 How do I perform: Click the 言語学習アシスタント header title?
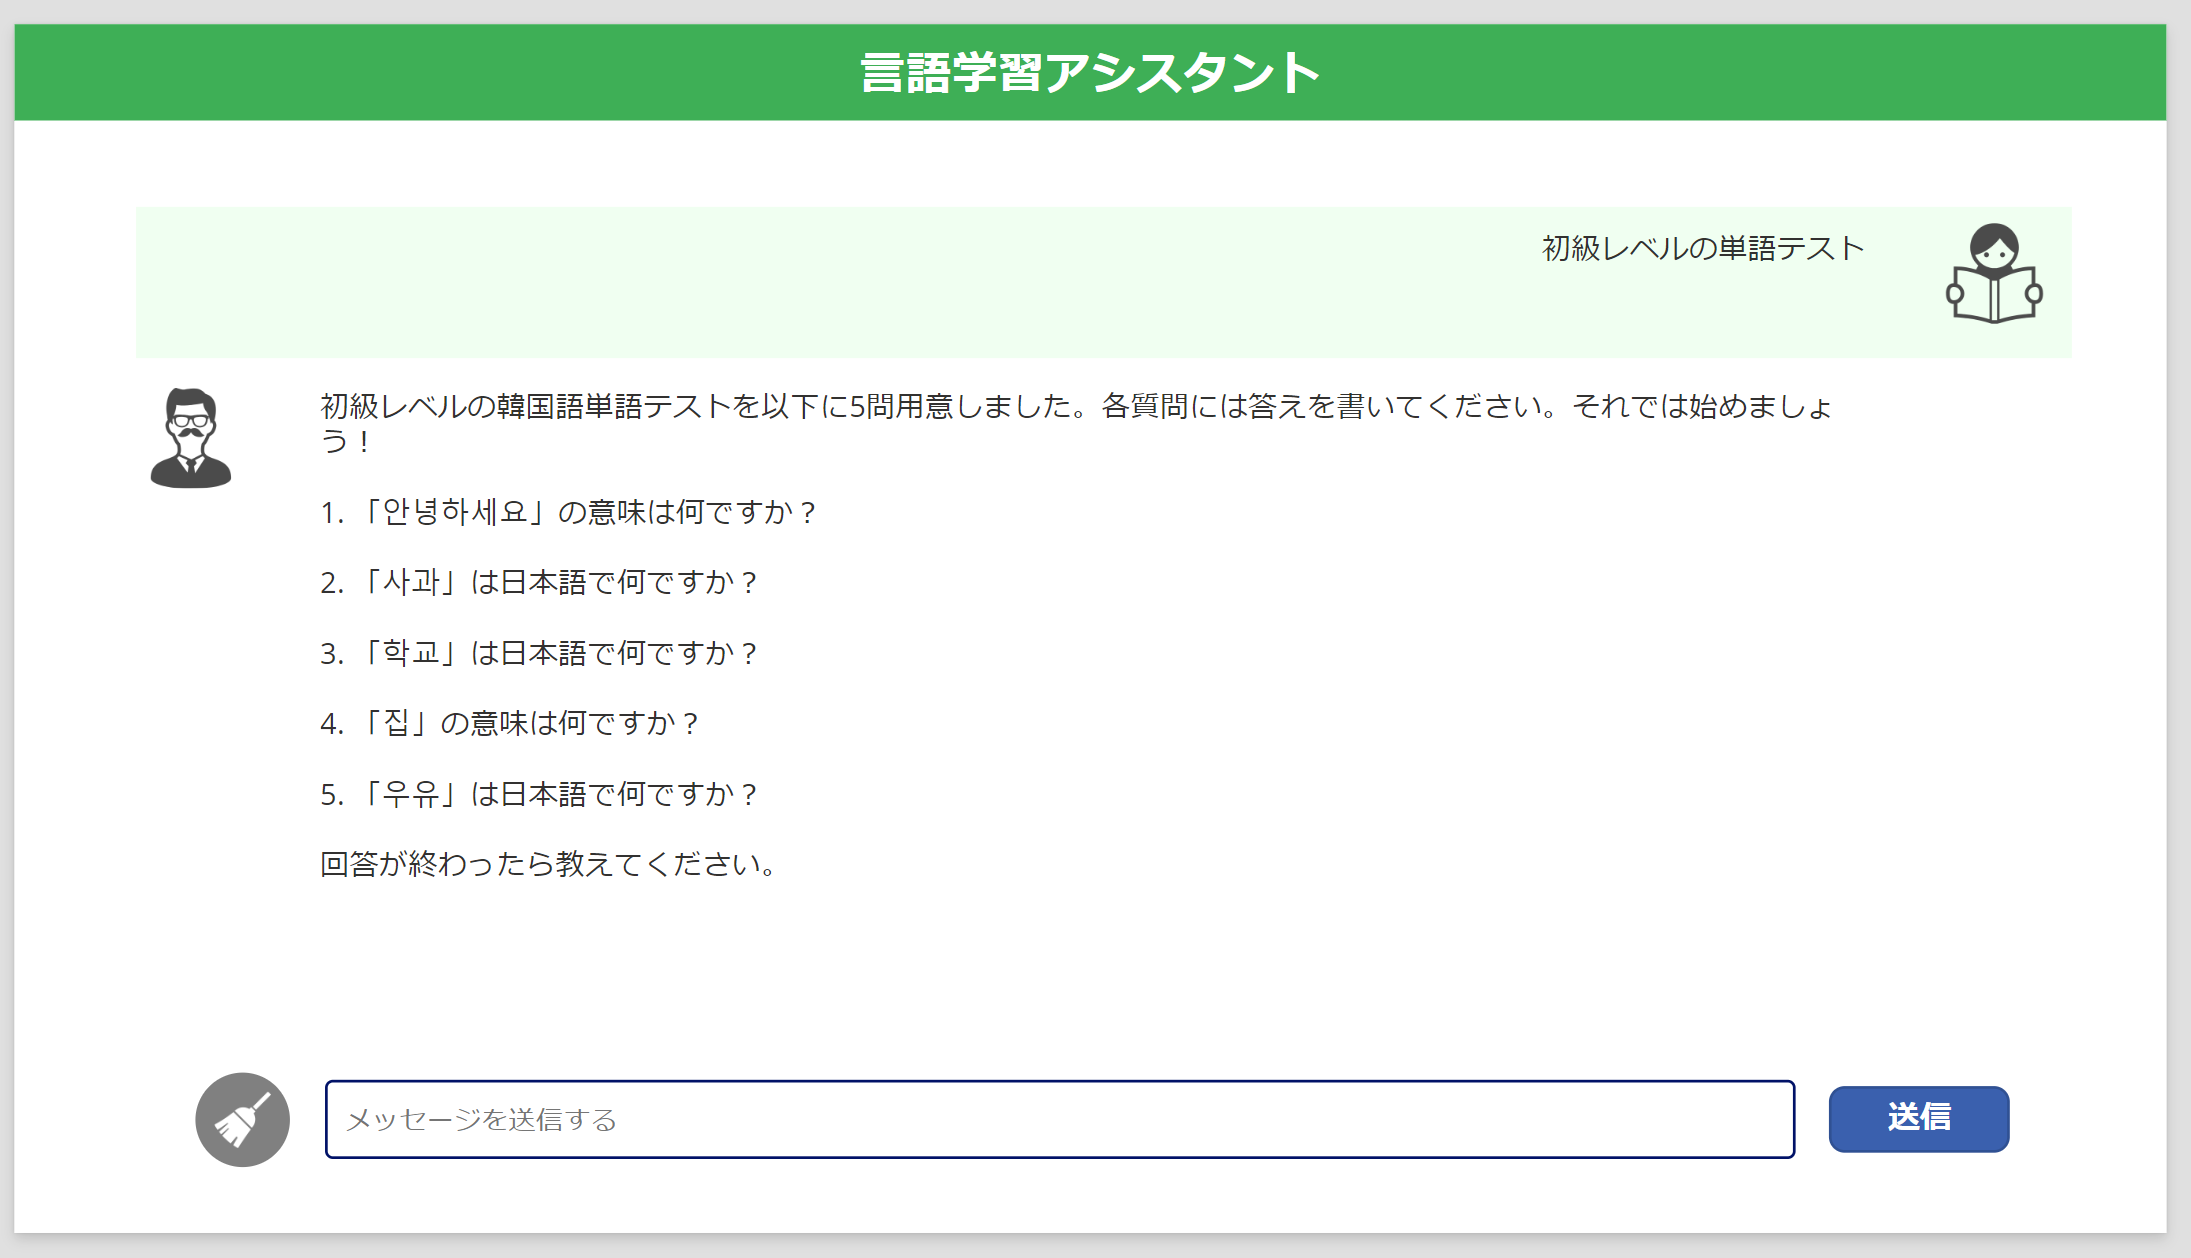(1089, 73)
